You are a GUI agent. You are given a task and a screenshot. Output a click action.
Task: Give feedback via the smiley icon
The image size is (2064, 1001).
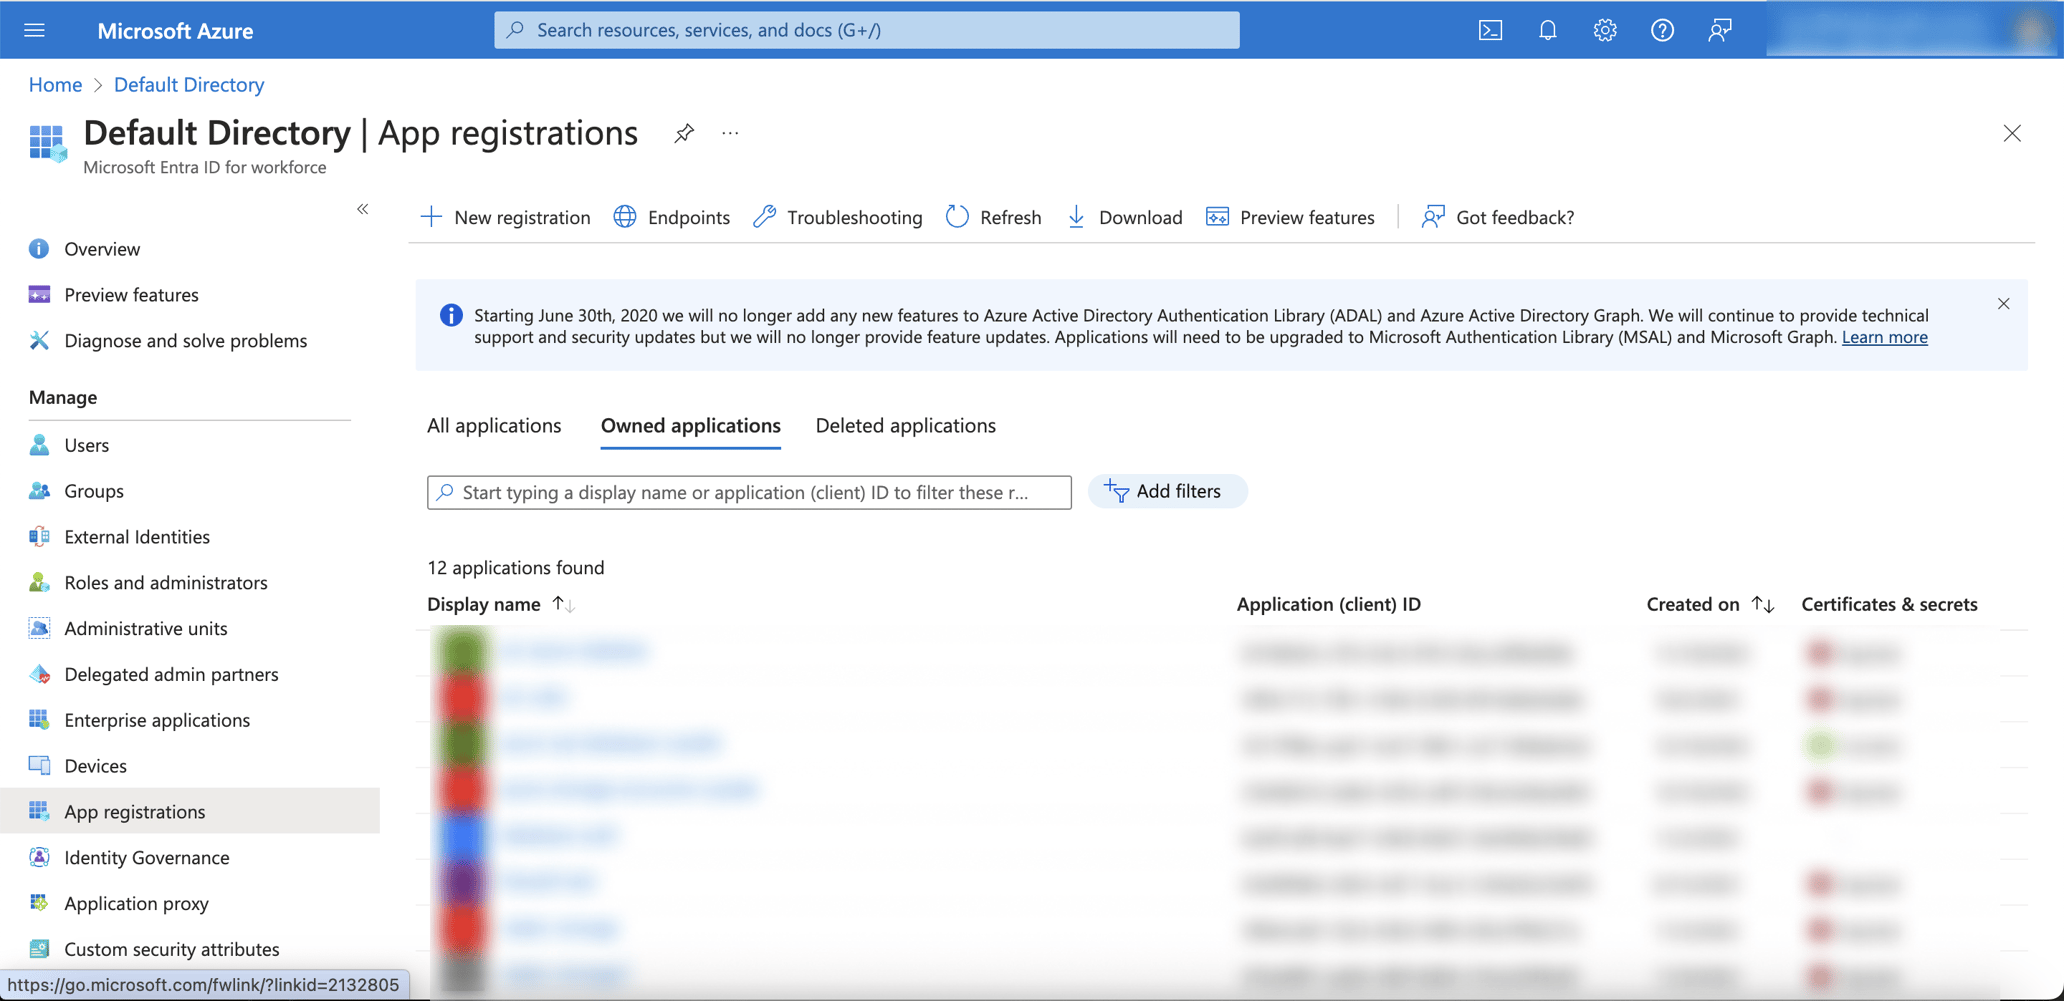tap(1719, 30)
